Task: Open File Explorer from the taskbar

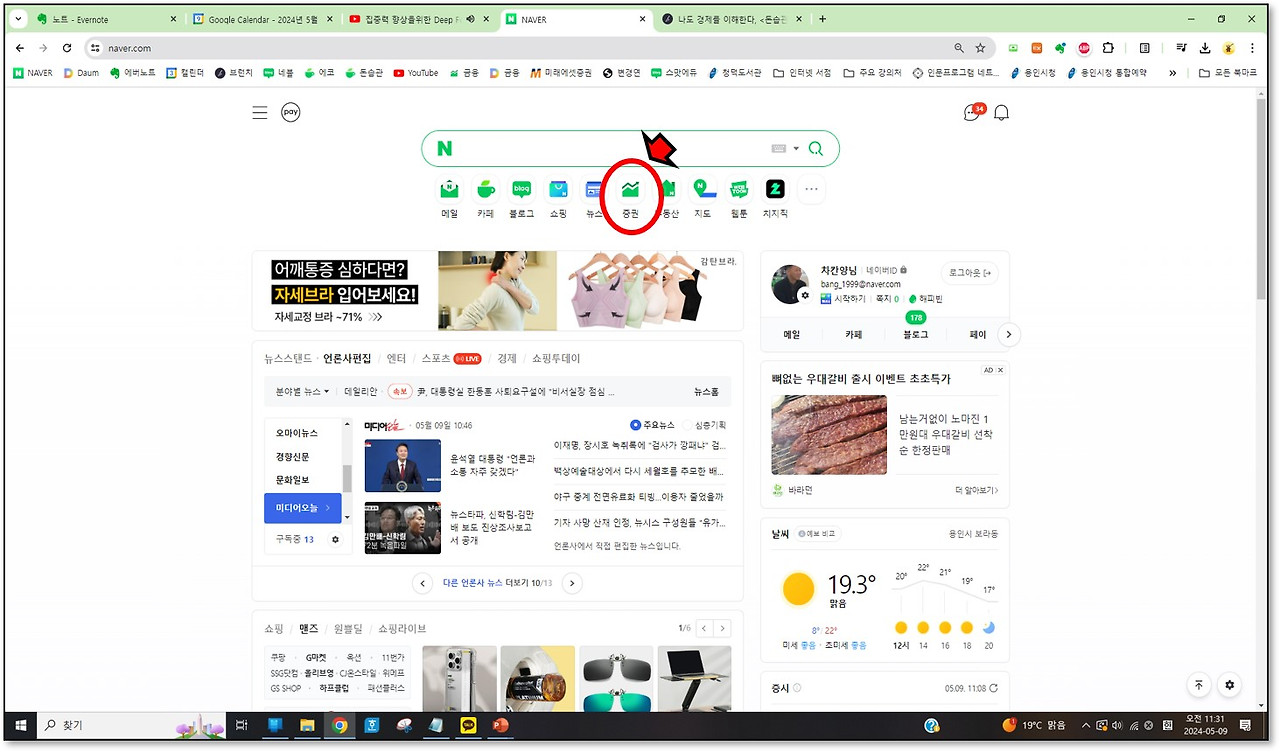Action: [x=308, y=726]
